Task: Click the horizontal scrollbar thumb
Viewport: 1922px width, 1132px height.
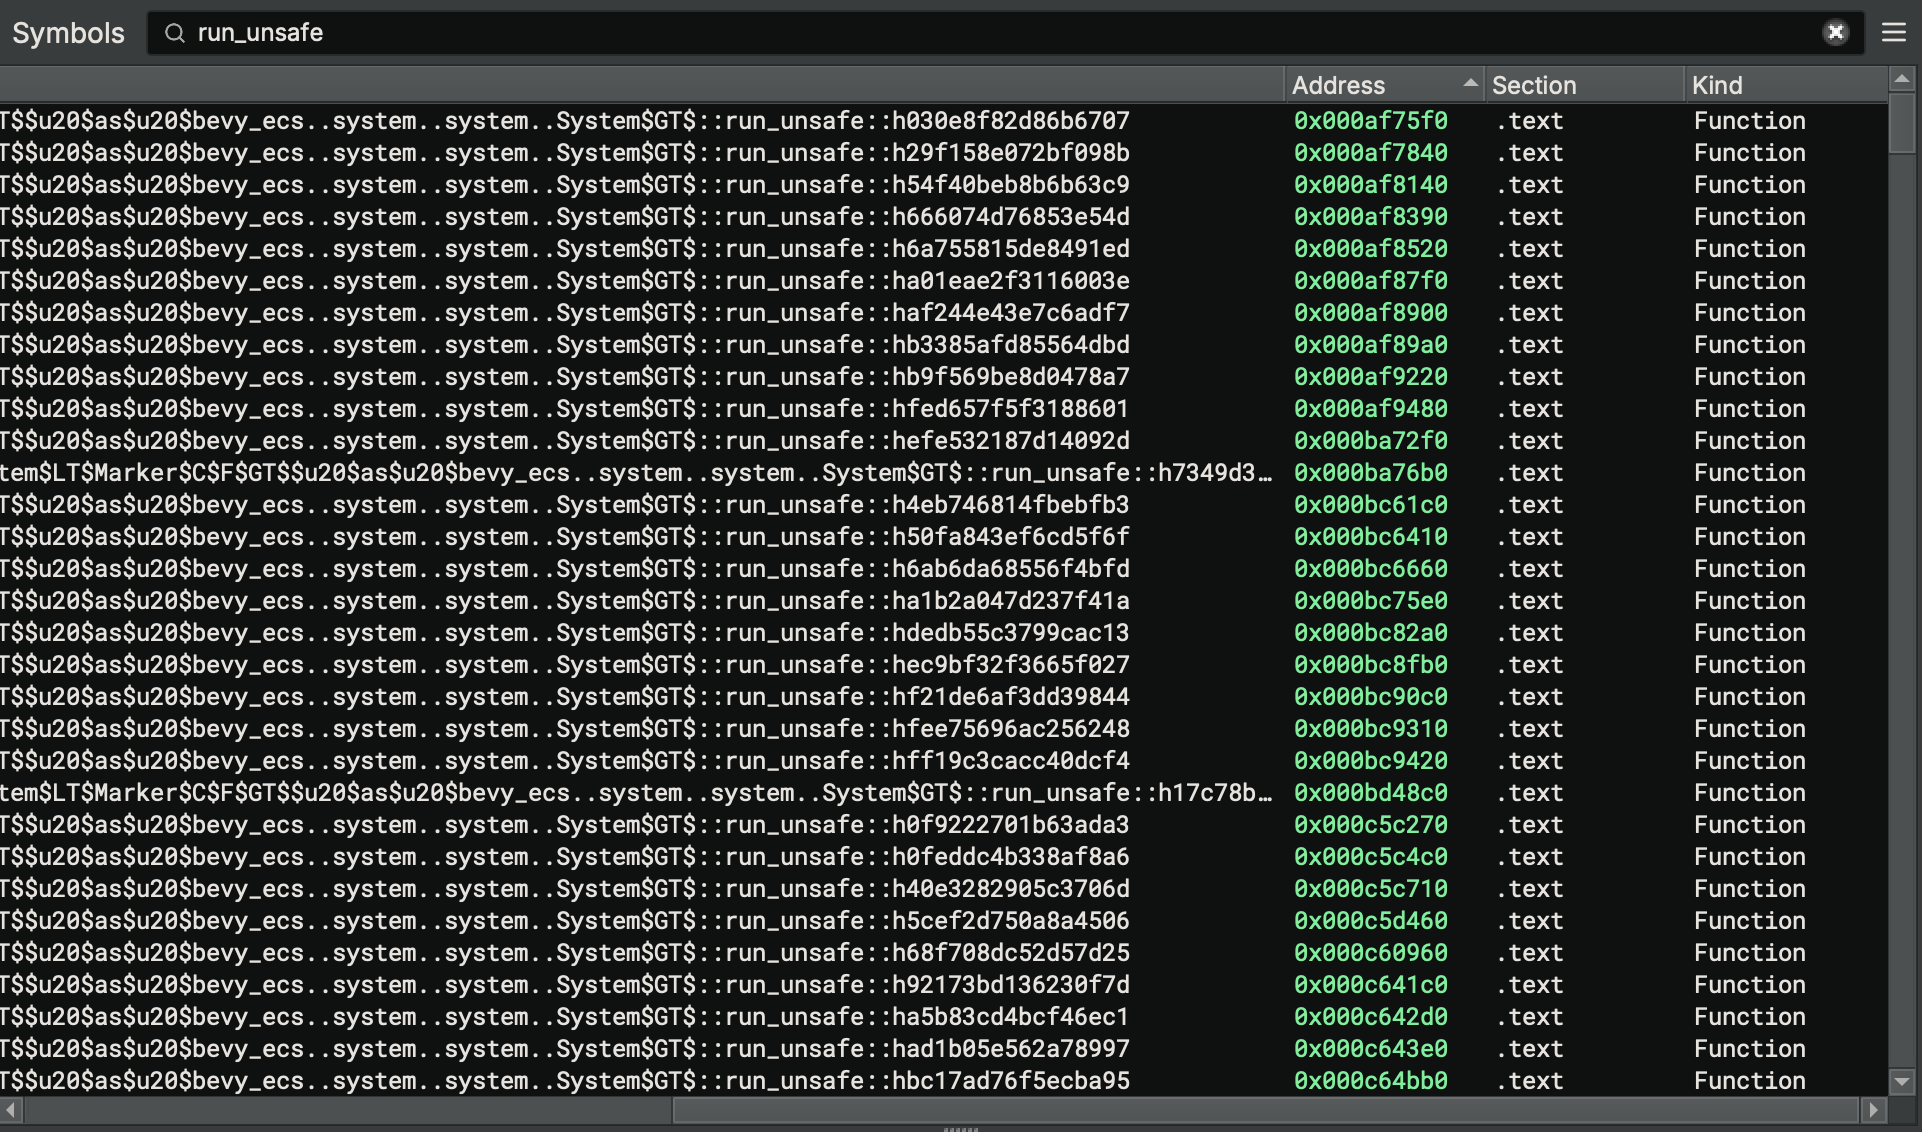Action: [x=1265, y=1109]
